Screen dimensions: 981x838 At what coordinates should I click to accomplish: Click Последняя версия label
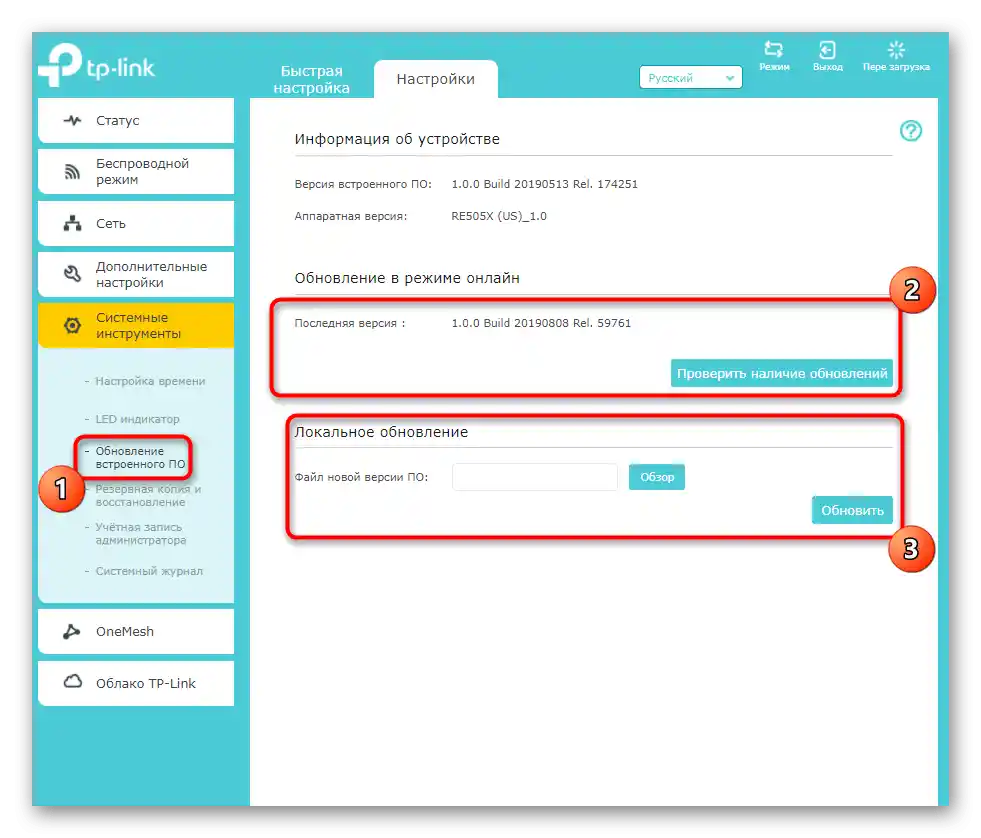point(350,323)
